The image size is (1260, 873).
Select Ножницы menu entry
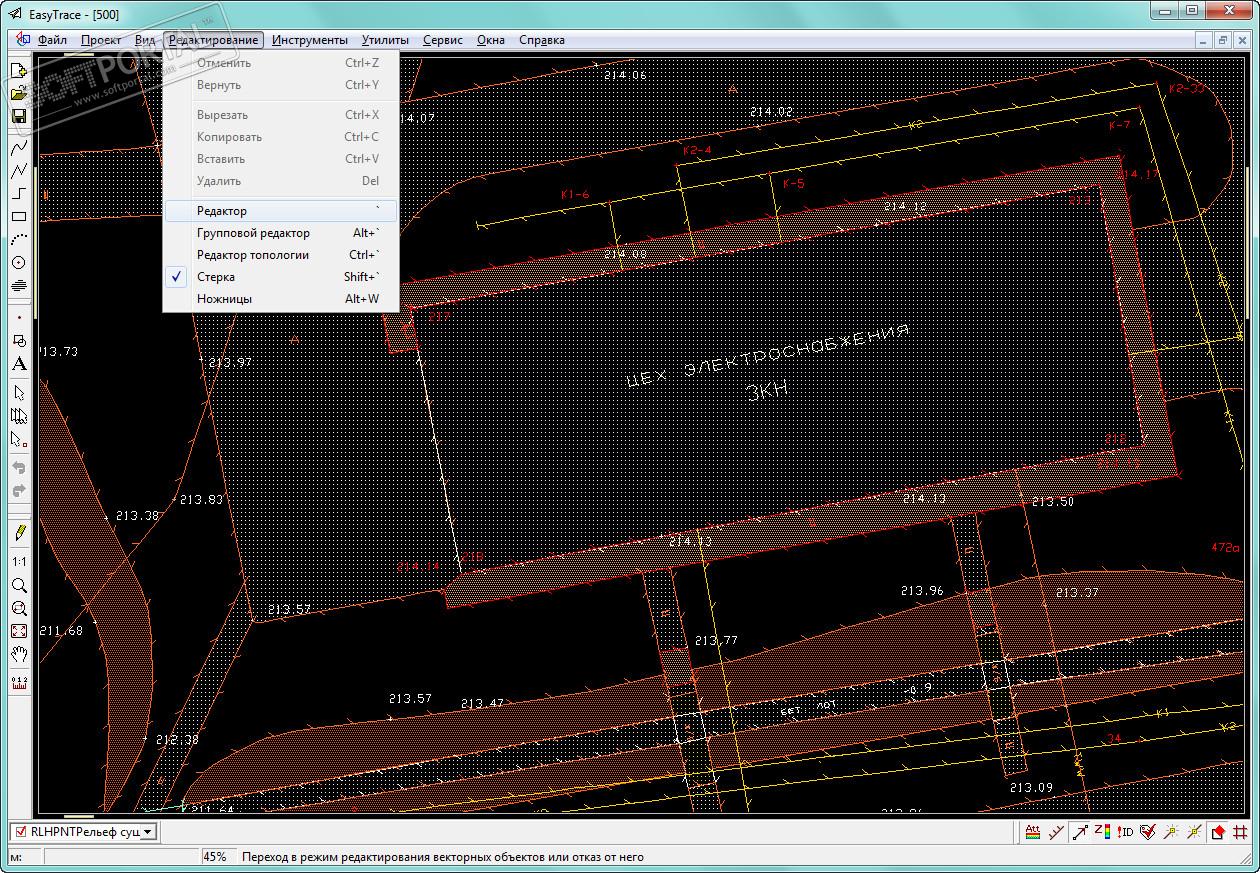pyautogui.click(x=224, y=299)
